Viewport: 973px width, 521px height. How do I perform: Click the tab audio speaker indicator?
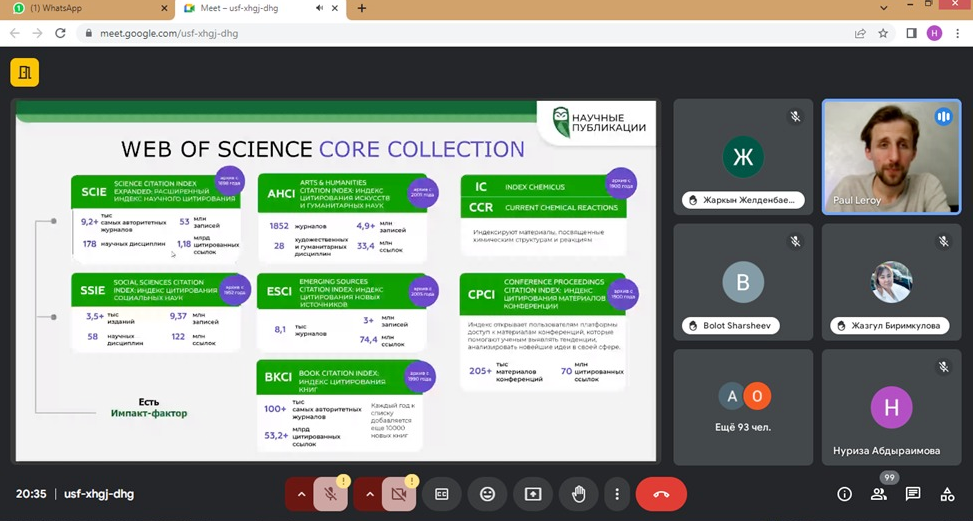click(x=320, y=9)
